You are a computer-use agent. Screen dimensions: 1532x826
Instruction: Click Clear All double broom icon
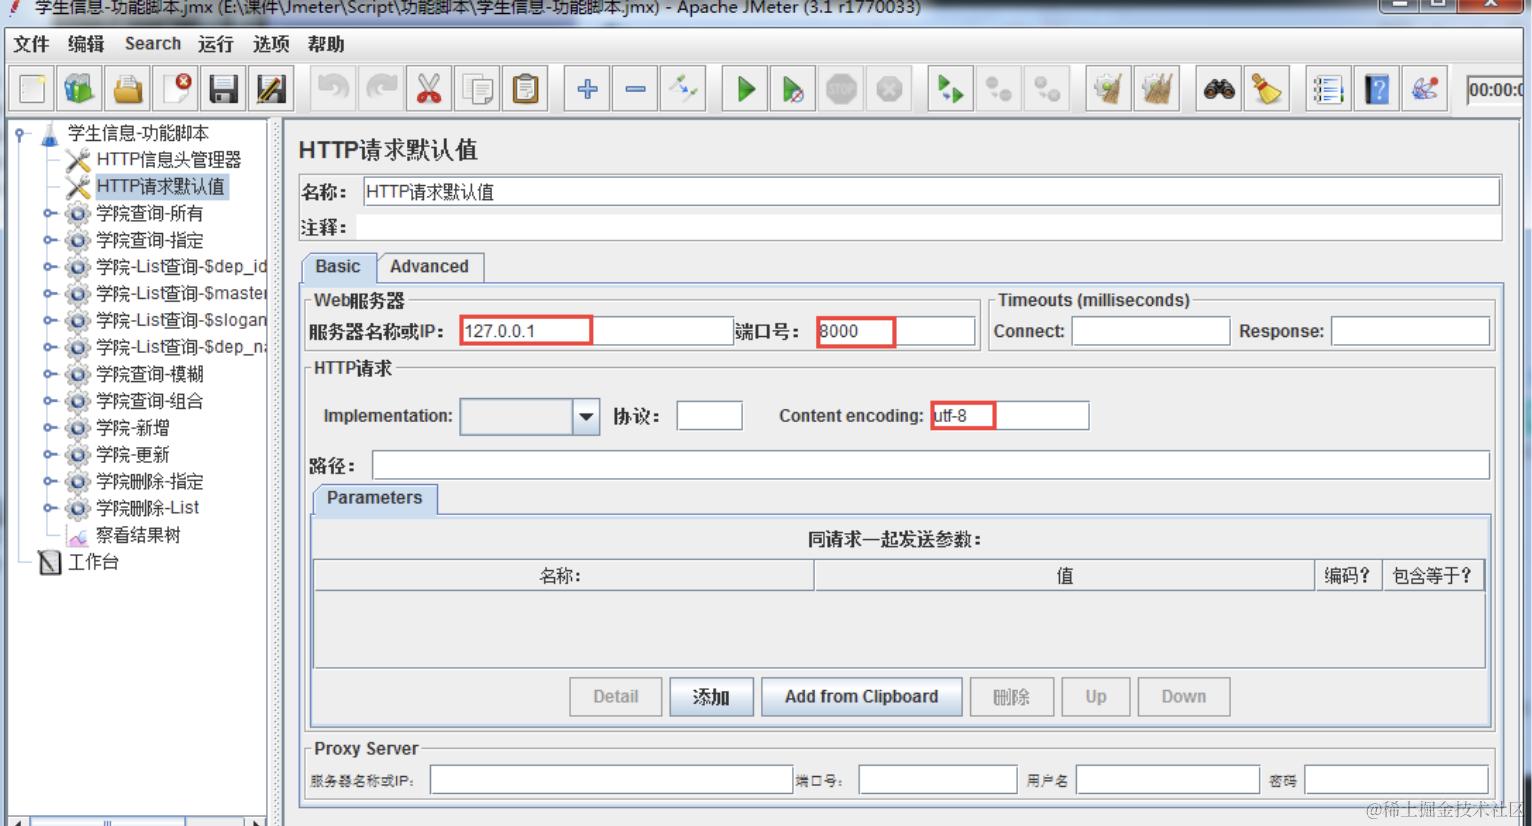pos(1157,89)
